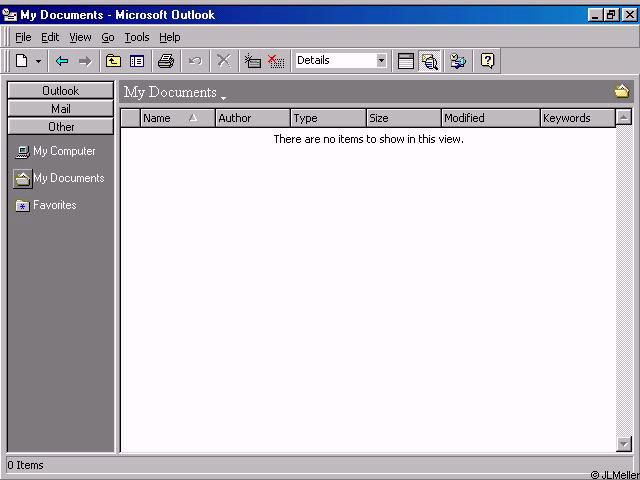Screen dimensions: 640x480
Task: Click the scrollbar up arrow
Action: pos(624,118)
